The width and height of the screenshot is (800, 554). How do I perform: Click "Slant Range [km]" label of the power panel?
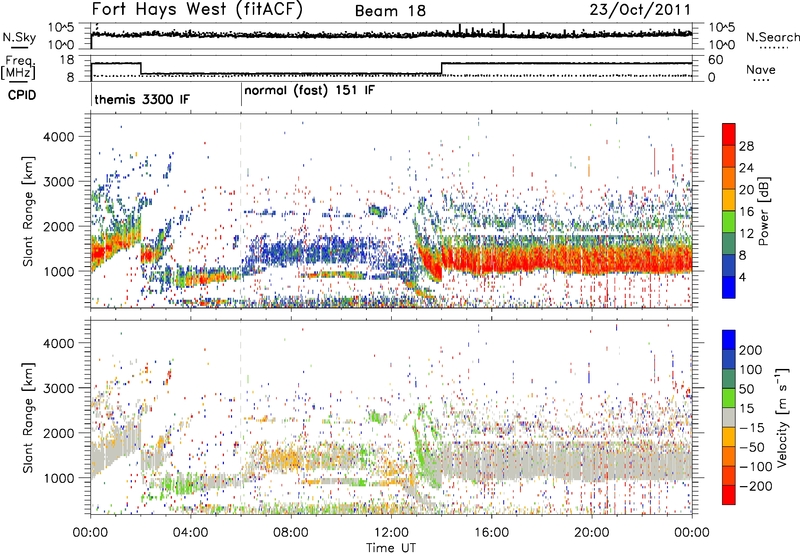coord(28,211)
